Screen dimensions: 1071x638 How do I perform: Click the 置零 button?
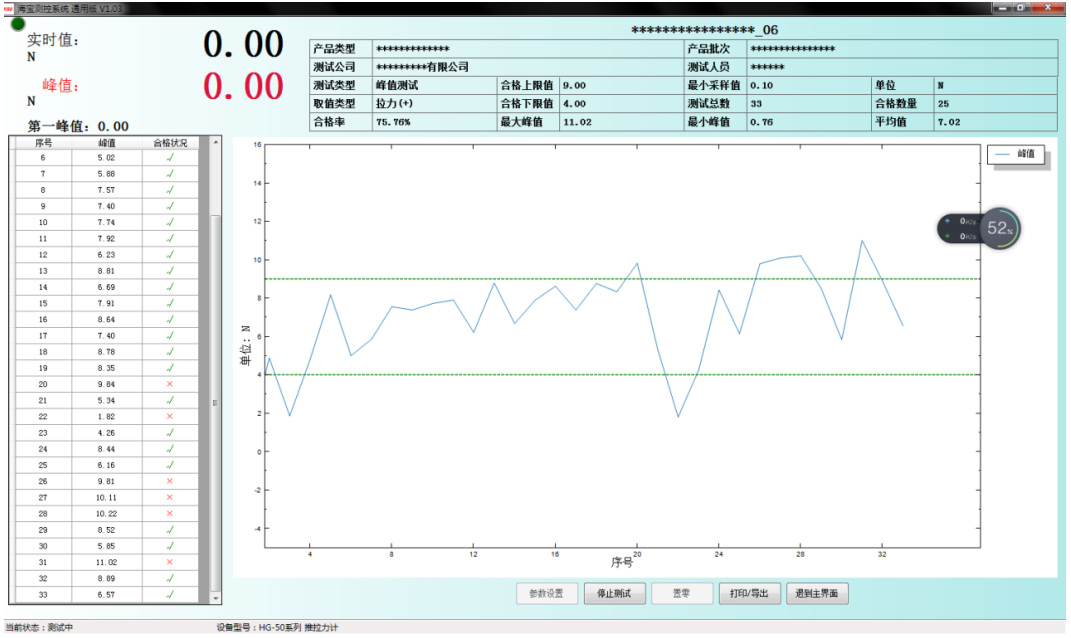tap(682, 594)
